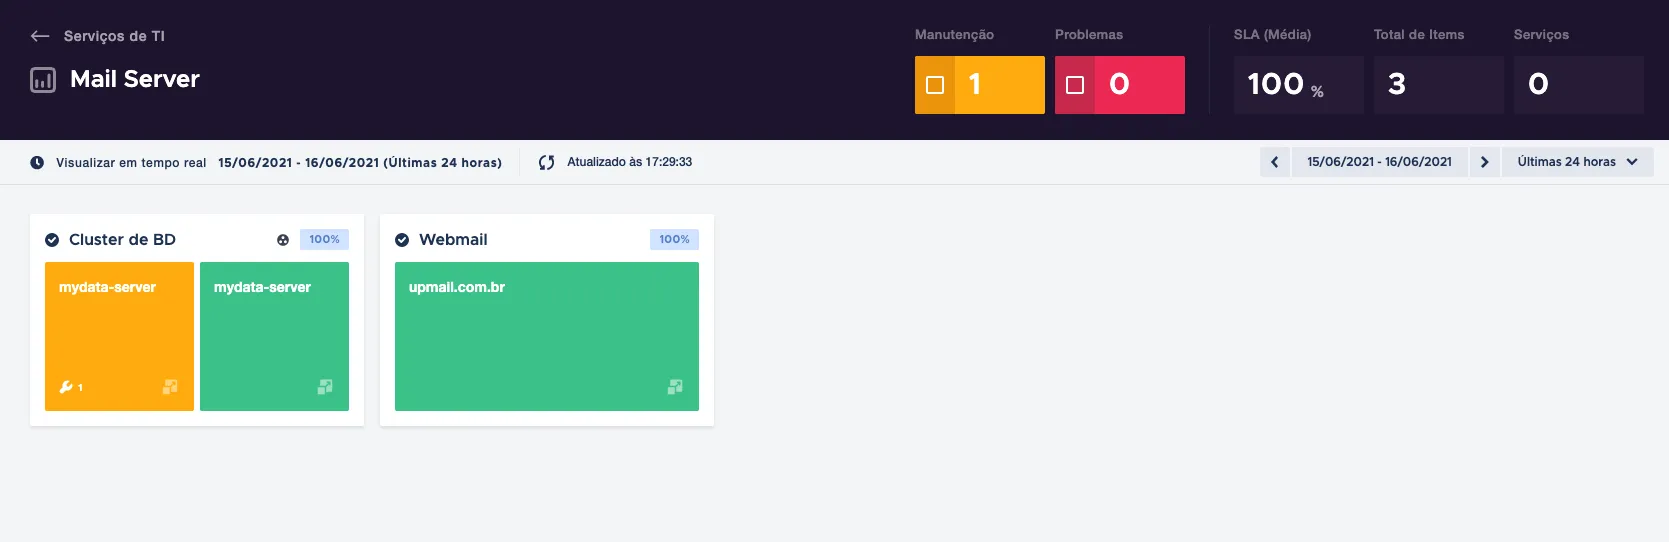Screen dimensions: 1669x542
Task: Go to next date range with right chevron
Action: pyautogui.click(x=1484, y=162)
